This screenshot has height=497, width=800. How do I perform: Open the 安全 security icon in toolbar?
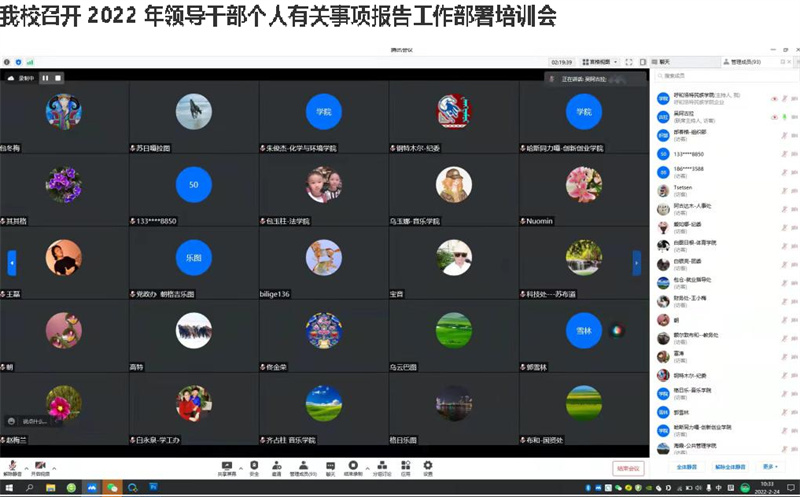pyautogui.click(x=254, y=466)
